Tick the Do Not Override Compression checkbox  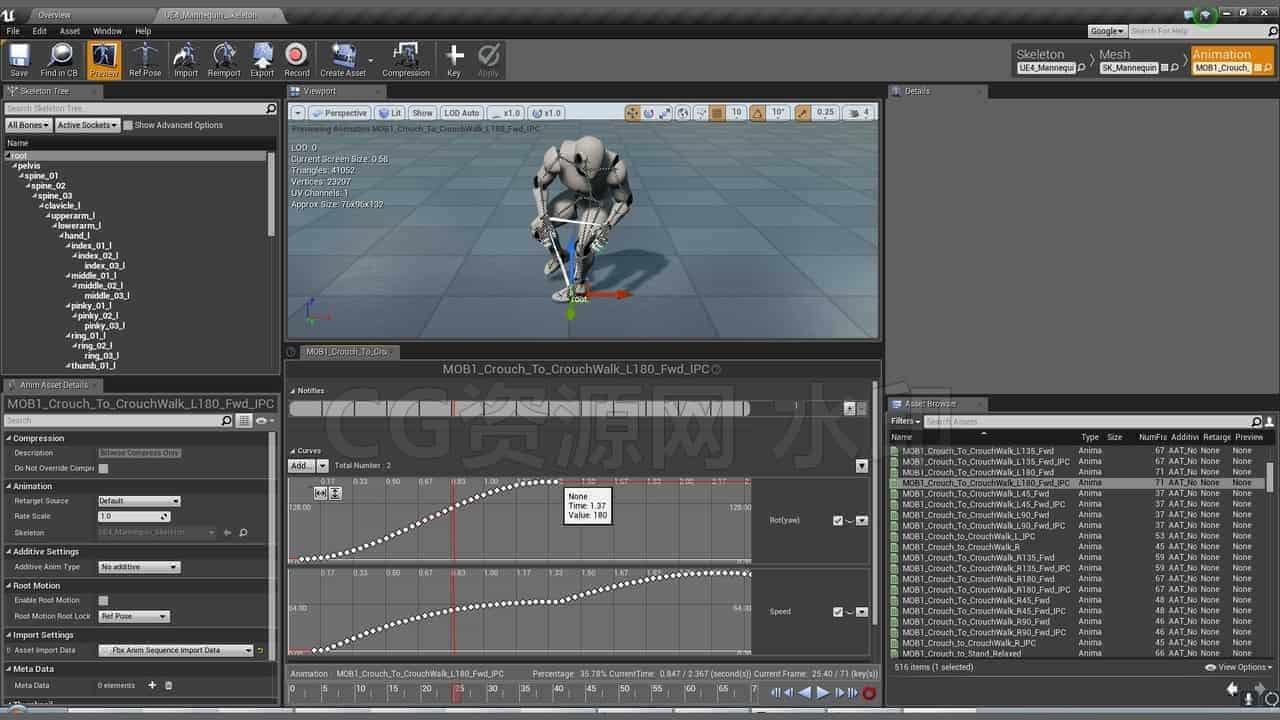click(103, 468)
